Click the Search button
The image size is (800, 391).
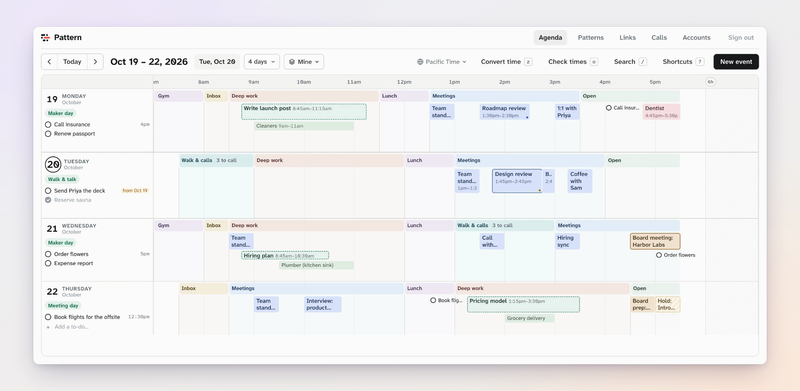630,62
